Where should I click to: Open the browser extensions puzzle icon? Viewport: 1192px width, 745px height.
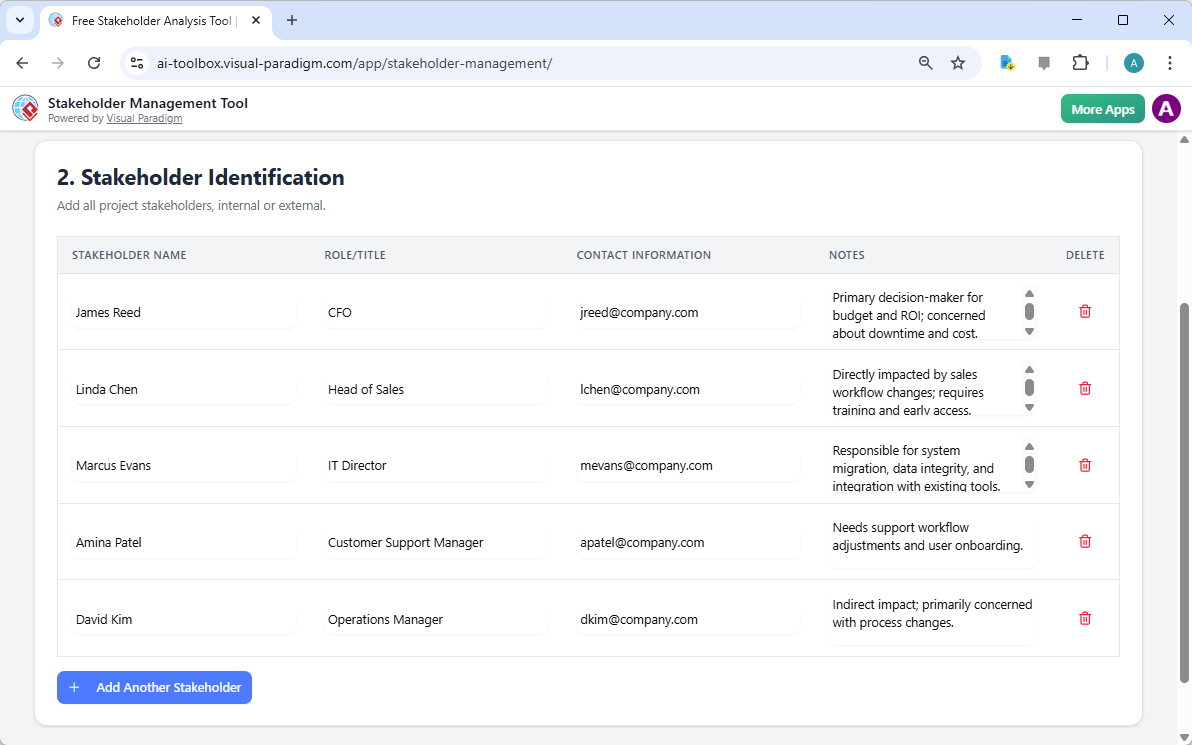coord(1081,62)
